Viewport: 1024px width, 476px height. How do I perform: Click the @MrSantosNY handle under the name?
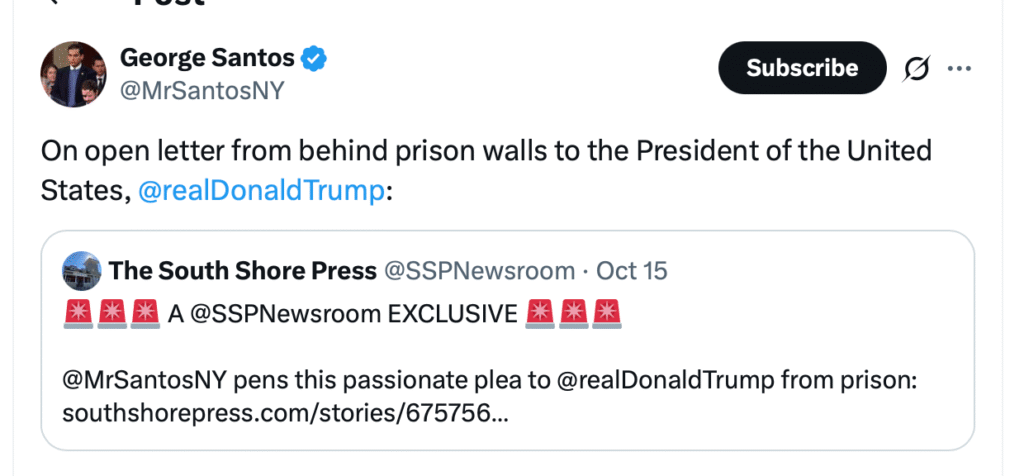[x=202, y=91]
